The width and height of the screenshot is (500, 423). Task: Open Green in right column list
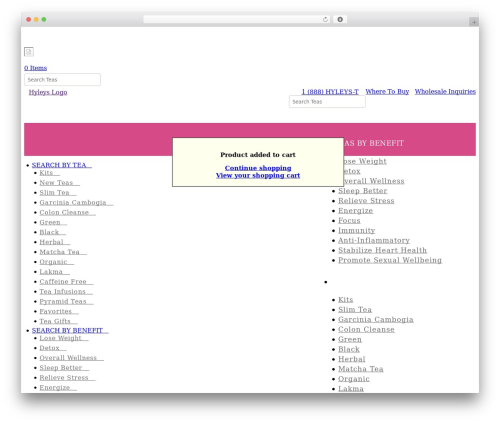coord(350,339)
